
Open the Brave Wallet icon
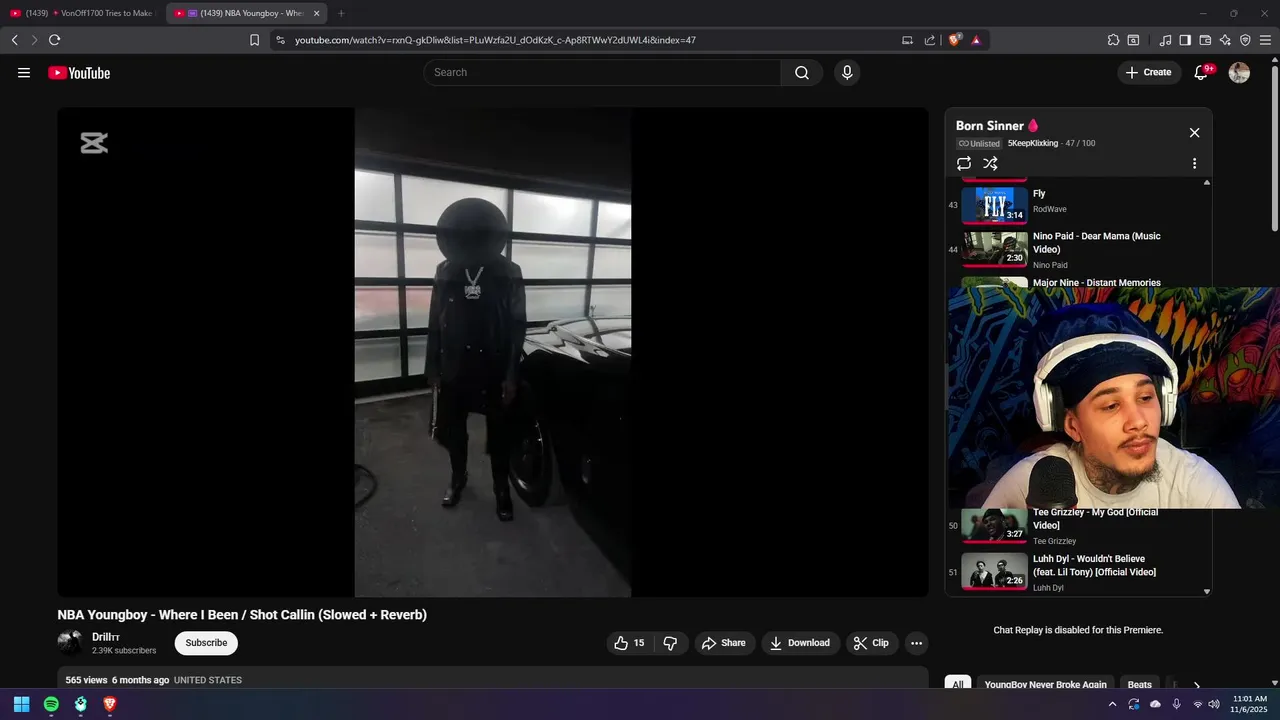tap(1205, 40)
